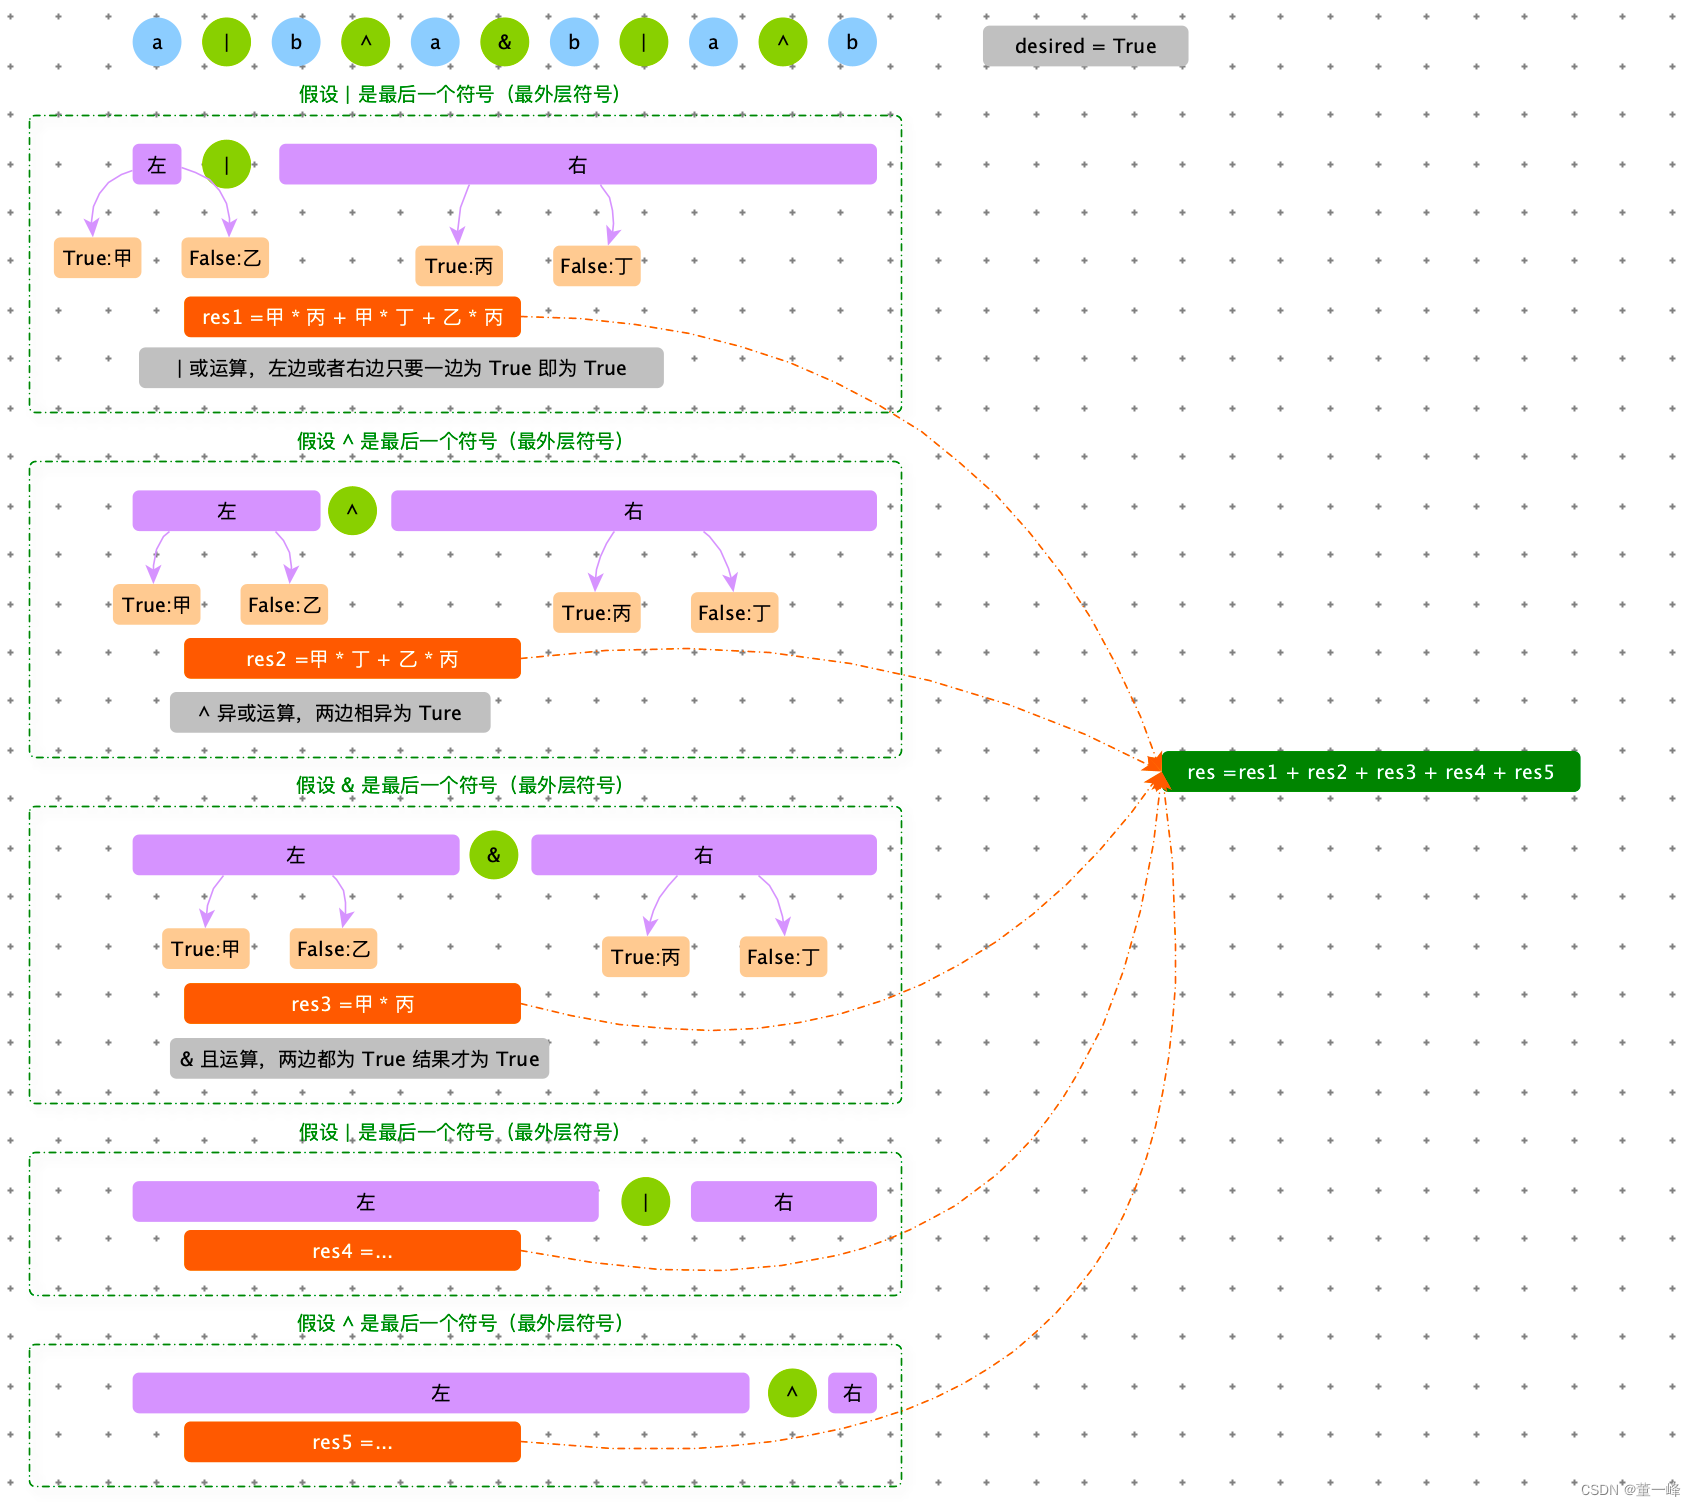Click the small purple 右 block in the res5 section
Viewport: 1696px width, 1506px height.
pos(852,1393)
